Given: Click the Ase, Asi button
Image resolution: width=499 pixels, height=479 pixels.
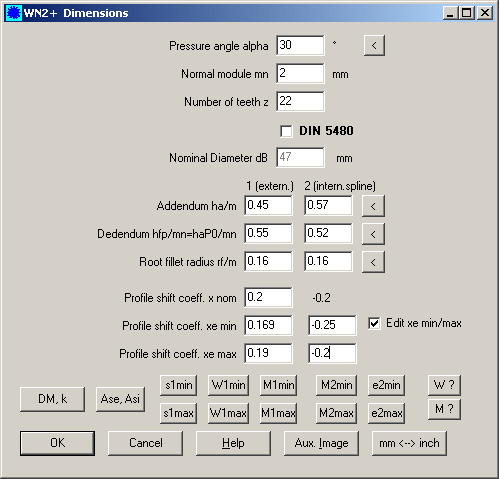Looking at the screenshot, I should (120, 399).
